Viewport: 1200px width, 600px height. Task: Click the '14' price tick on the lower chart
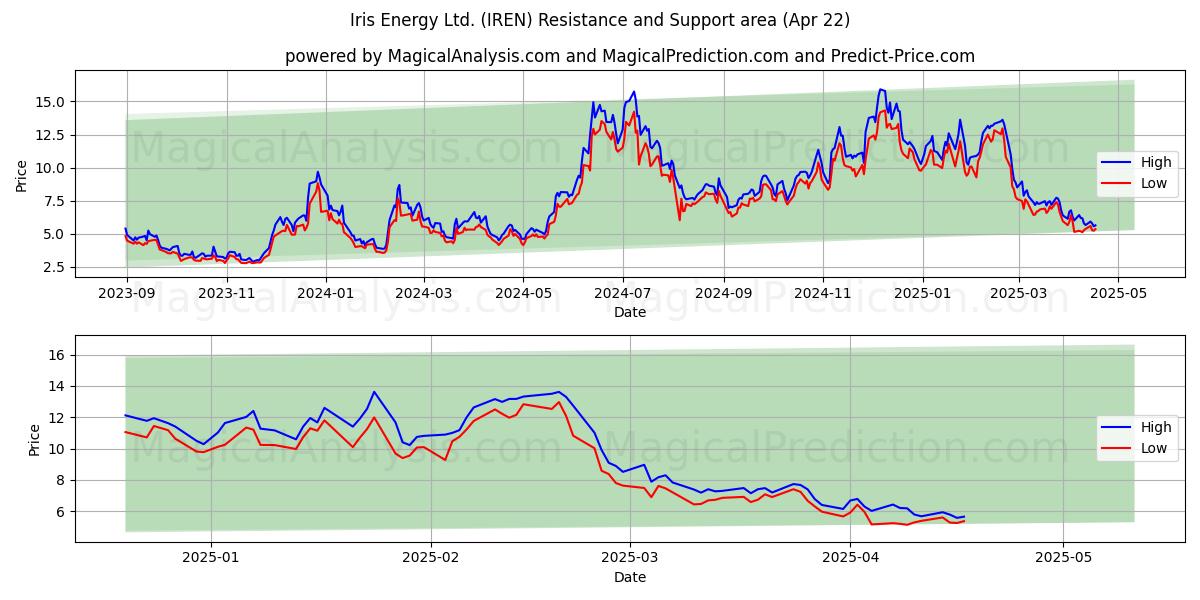[x=57, y=386]
